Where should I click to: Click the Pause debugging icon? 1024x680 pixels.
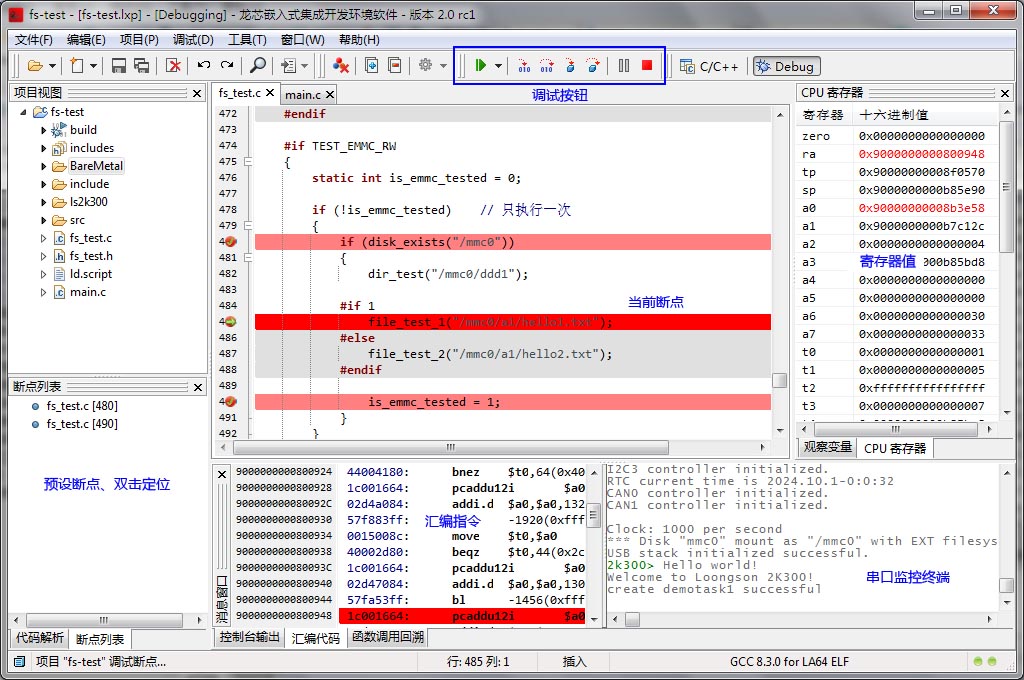pos(624,66)
